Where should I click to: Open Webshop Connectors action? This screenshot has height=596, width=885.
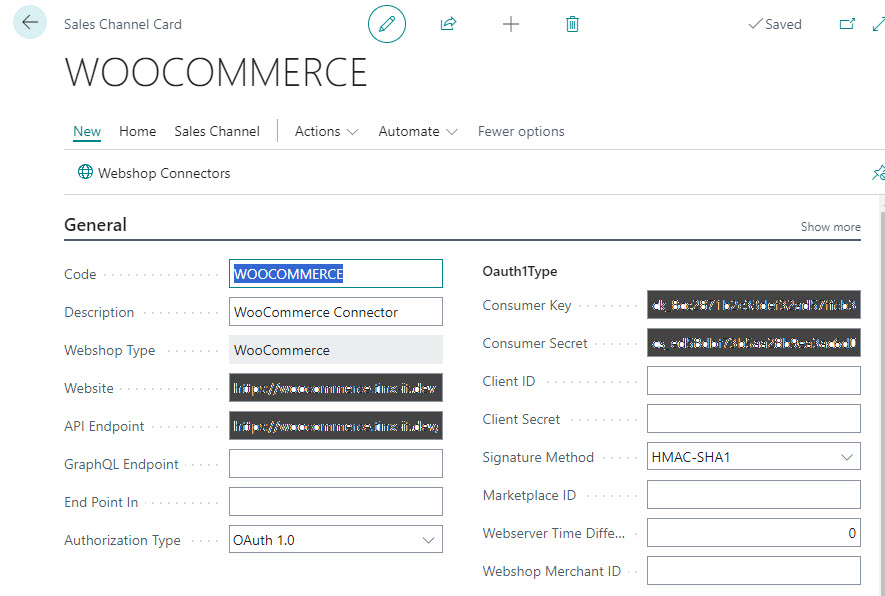click(154, 173)
